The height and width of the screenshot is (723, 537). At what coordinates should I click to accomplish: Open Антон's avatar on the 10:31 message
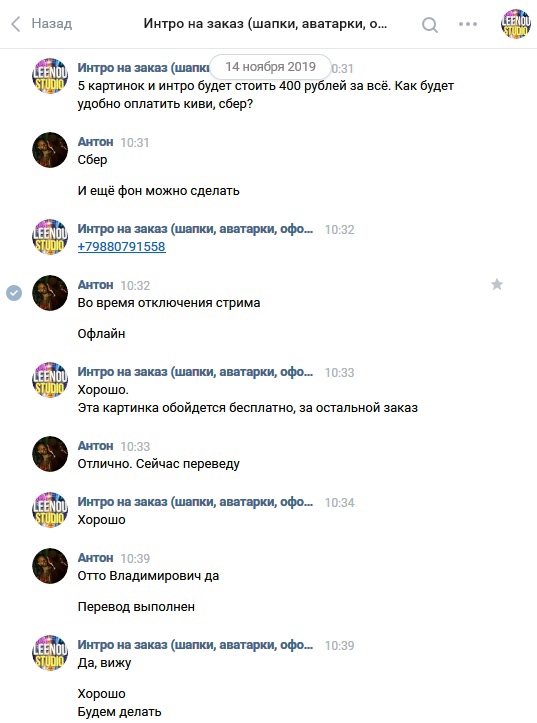coord(50,150)
